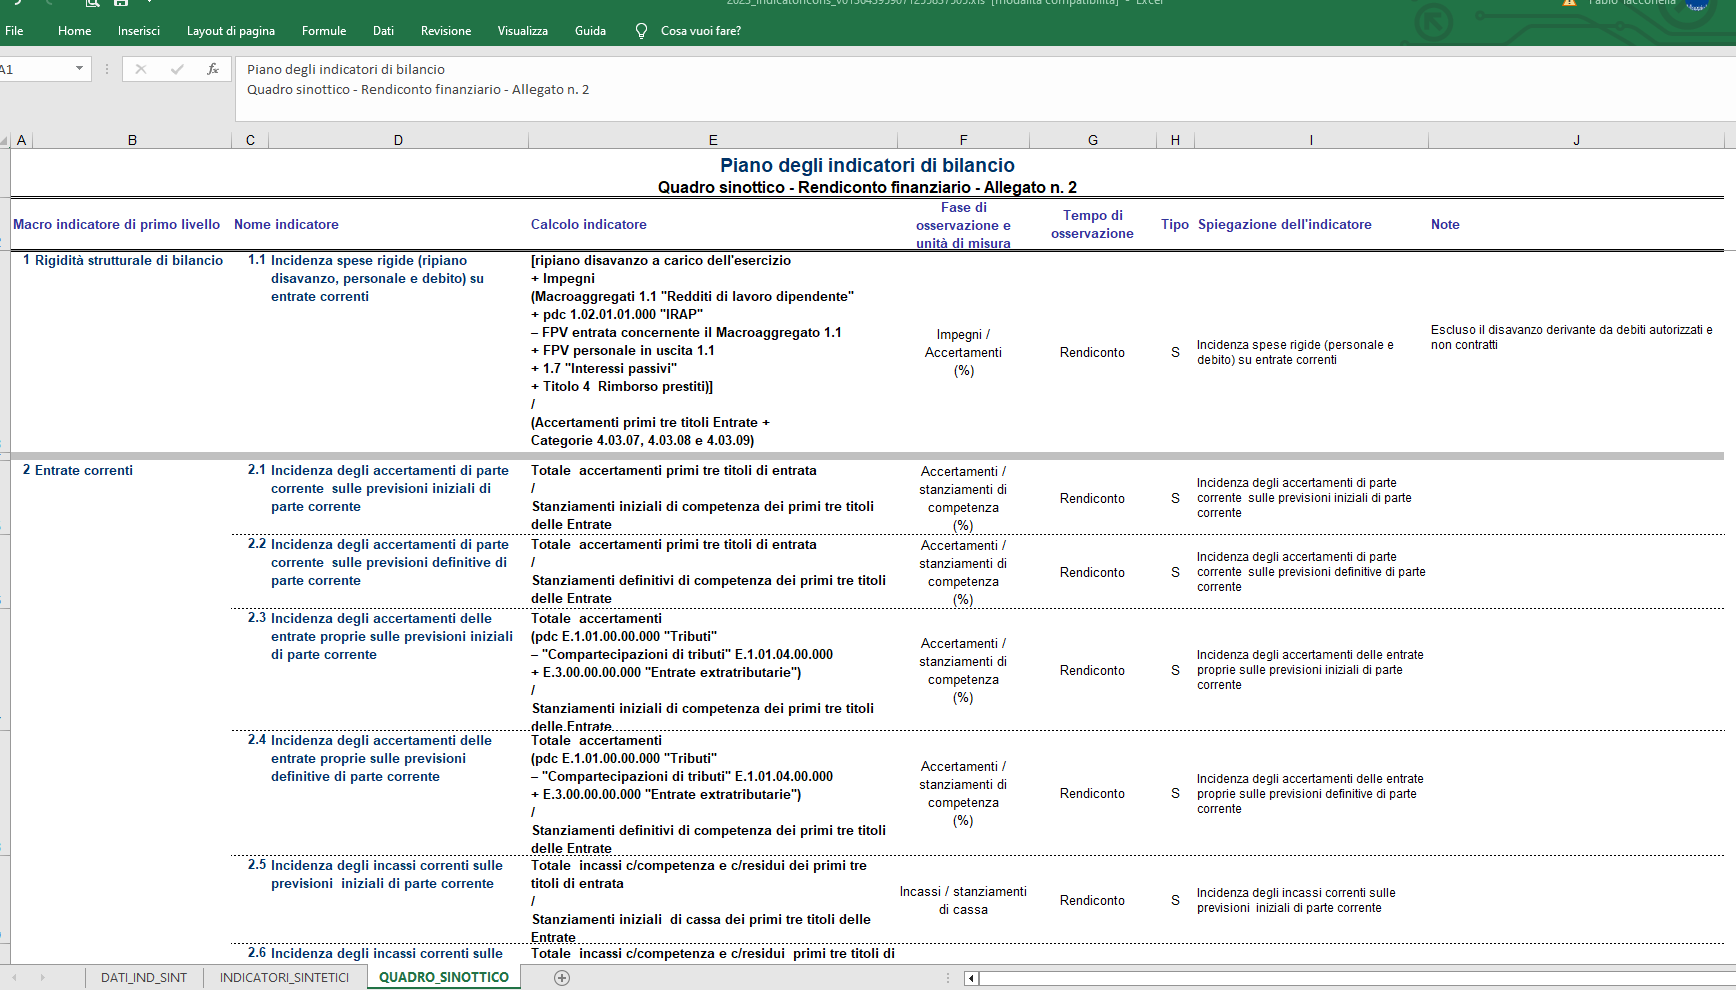This screenshot has height=990, width=1736.
Task: Click the 'Note' header cell
Action: click(1445, 224)
